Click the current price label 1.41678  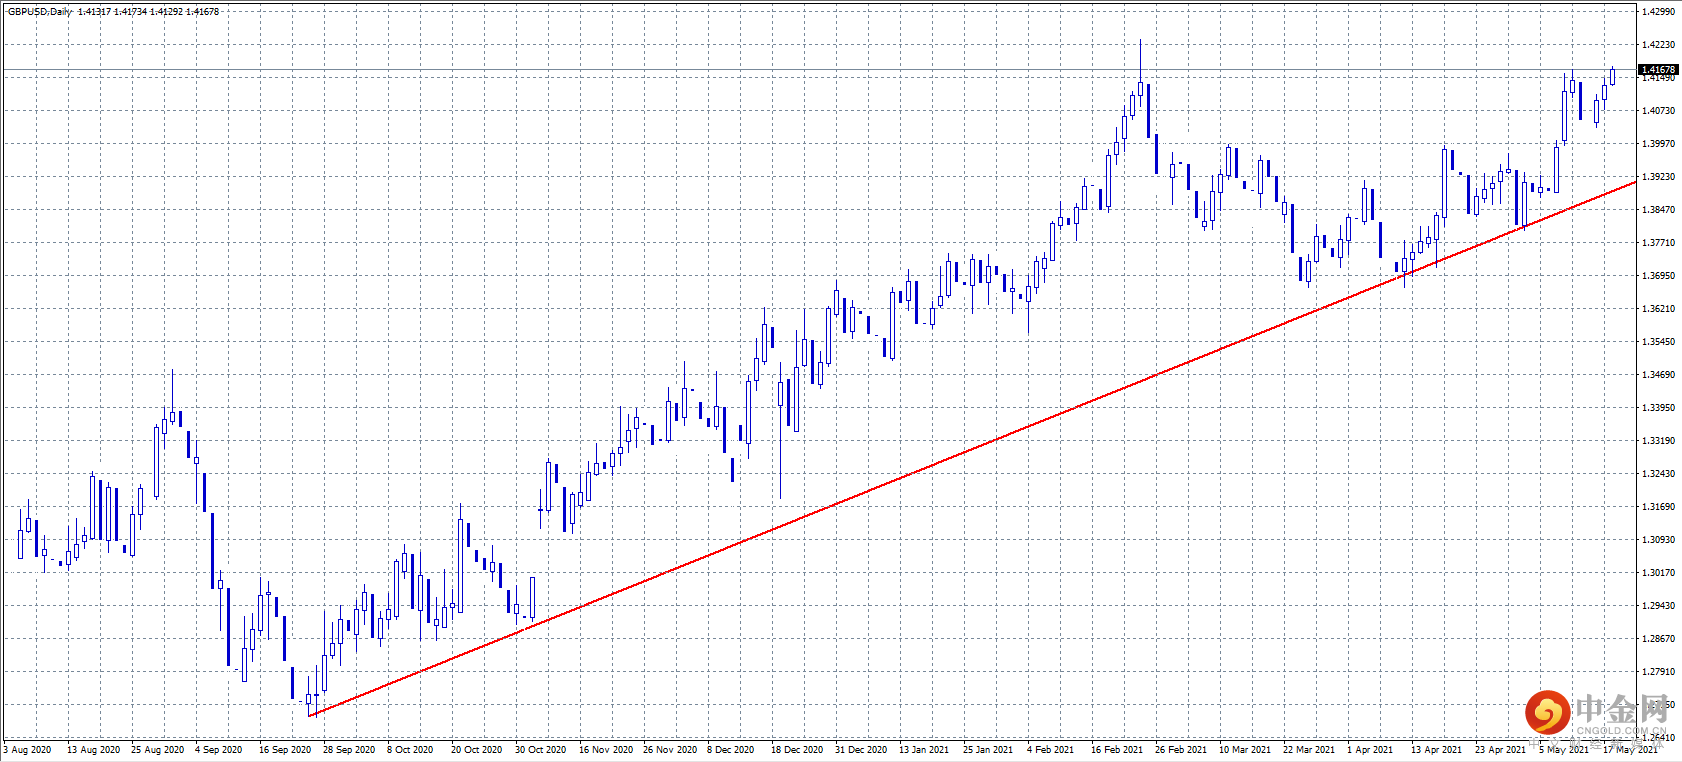tap(1658, 70)
